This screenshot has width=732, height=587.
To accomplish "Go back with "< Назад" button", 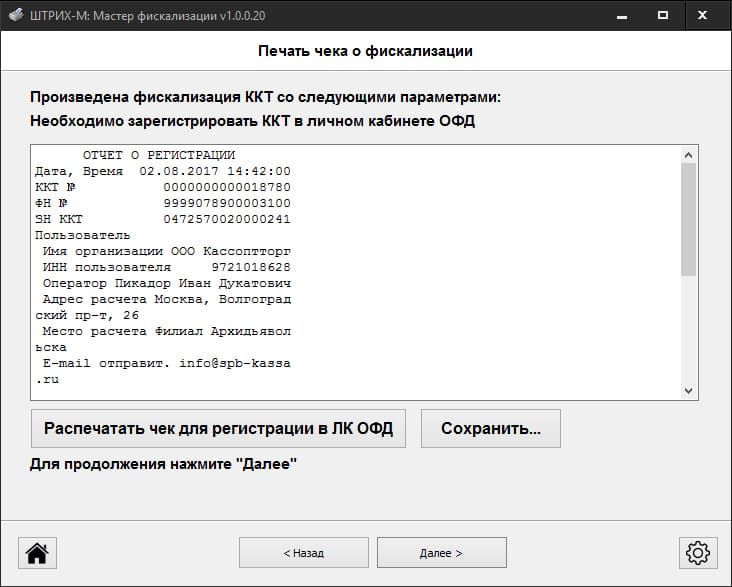I will coord(304,553).
